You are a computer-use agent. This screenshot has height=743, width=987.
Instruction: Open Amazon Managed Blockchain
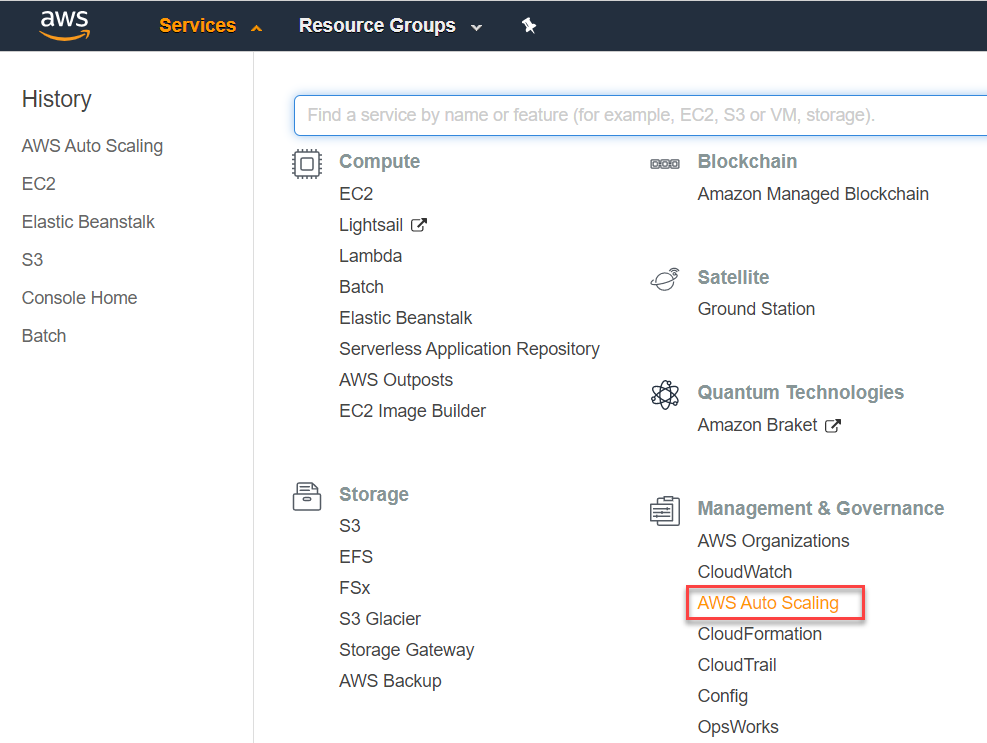click(x=813, y=194)
